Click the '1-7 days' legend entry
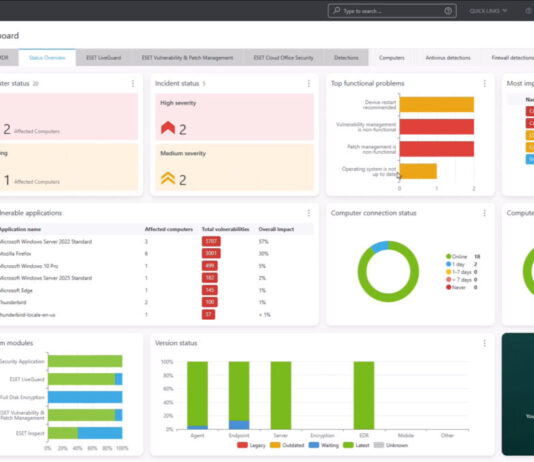The width and height of the screenshot is (534, 462). pyautogui.click(x=461, y=272)
